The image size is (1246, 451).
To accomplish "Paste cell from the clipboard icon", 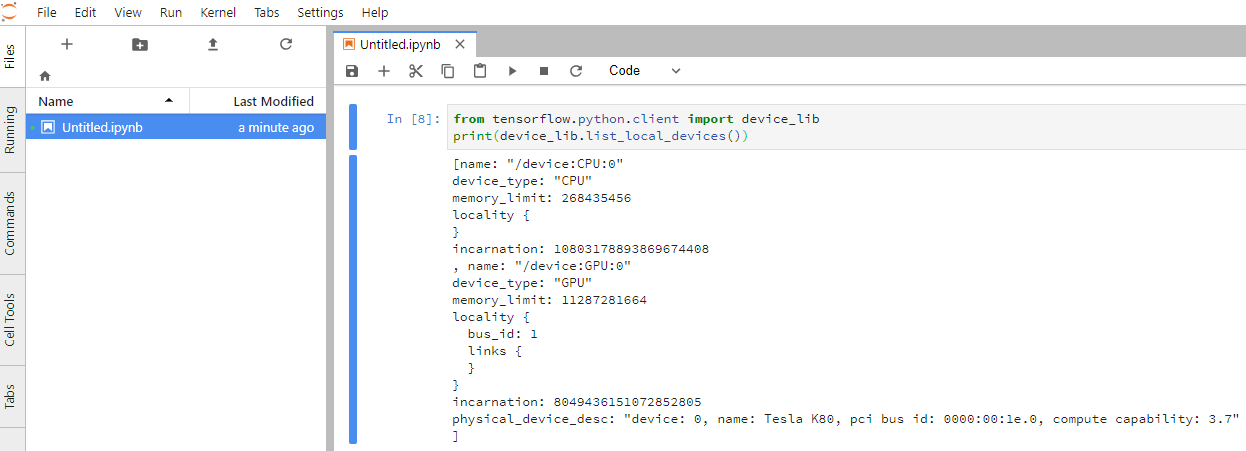I will pos(480,71).
